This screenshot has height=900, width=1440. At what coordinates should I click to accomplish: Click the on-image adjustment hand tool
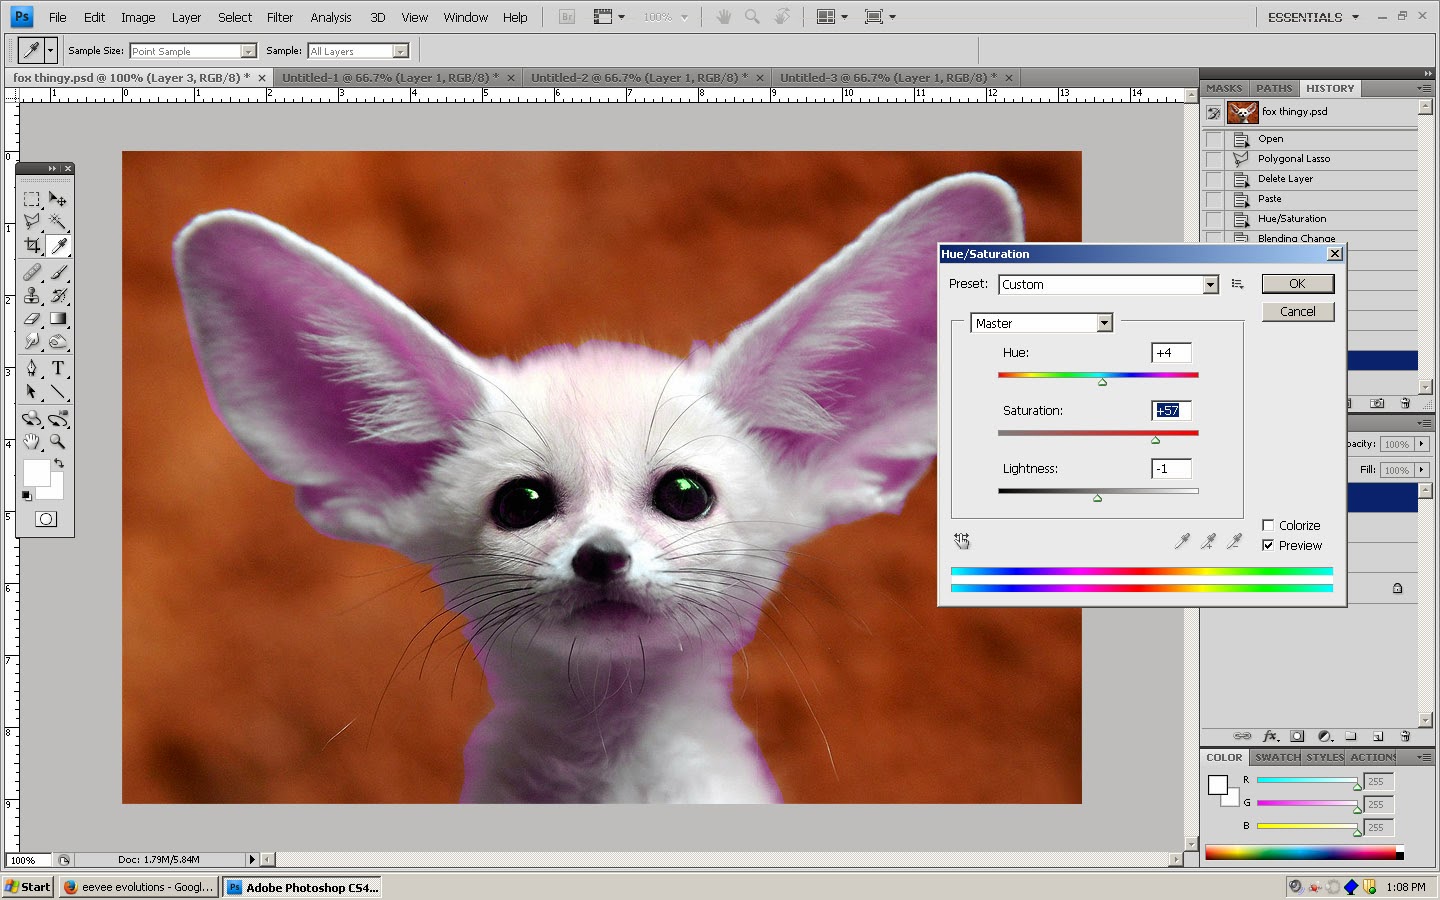pyautogui.click(x=962, y=541)
